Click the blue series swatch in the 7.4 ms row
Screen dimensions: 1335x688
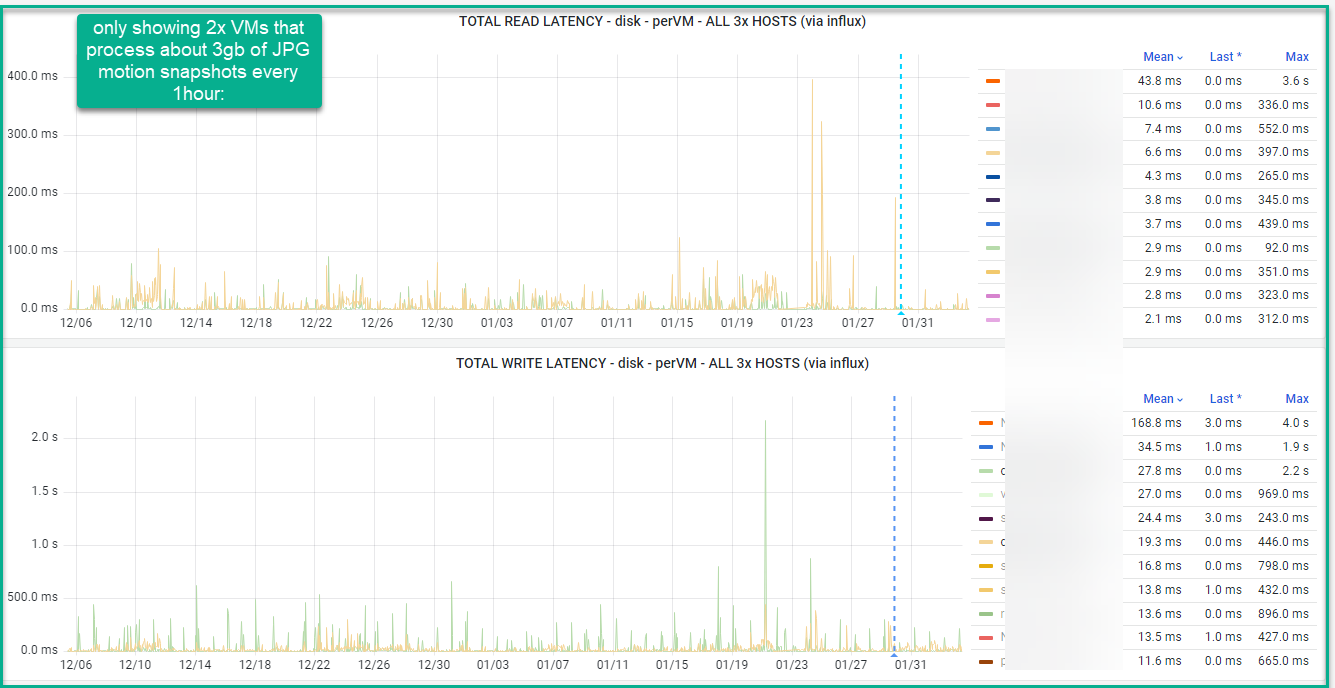[x=992, y=129]
